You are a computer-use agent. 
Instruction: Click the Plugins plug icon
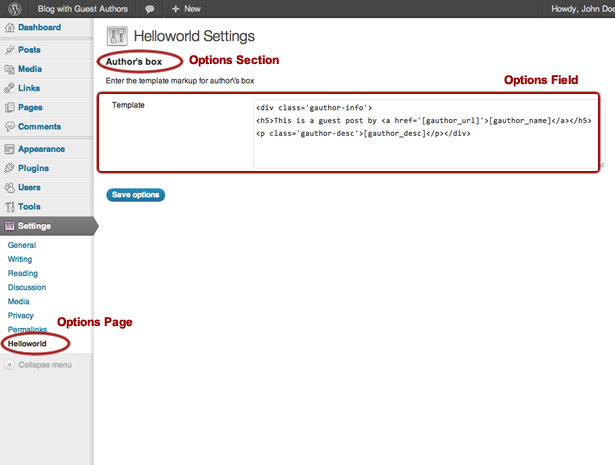9,168
